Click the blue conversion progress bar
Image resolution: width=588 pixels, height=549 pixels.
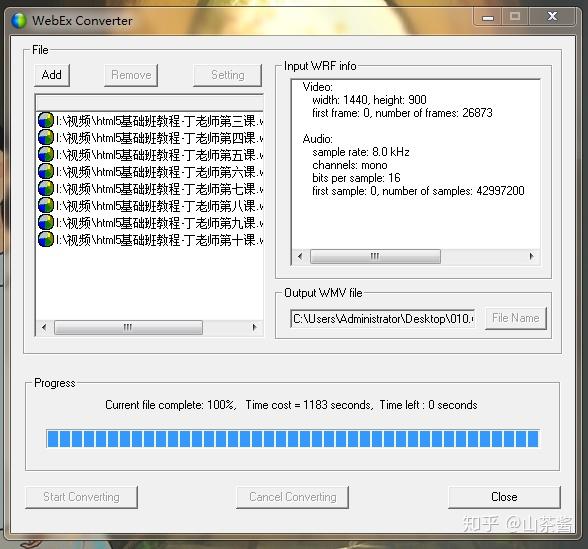[292, 439]
